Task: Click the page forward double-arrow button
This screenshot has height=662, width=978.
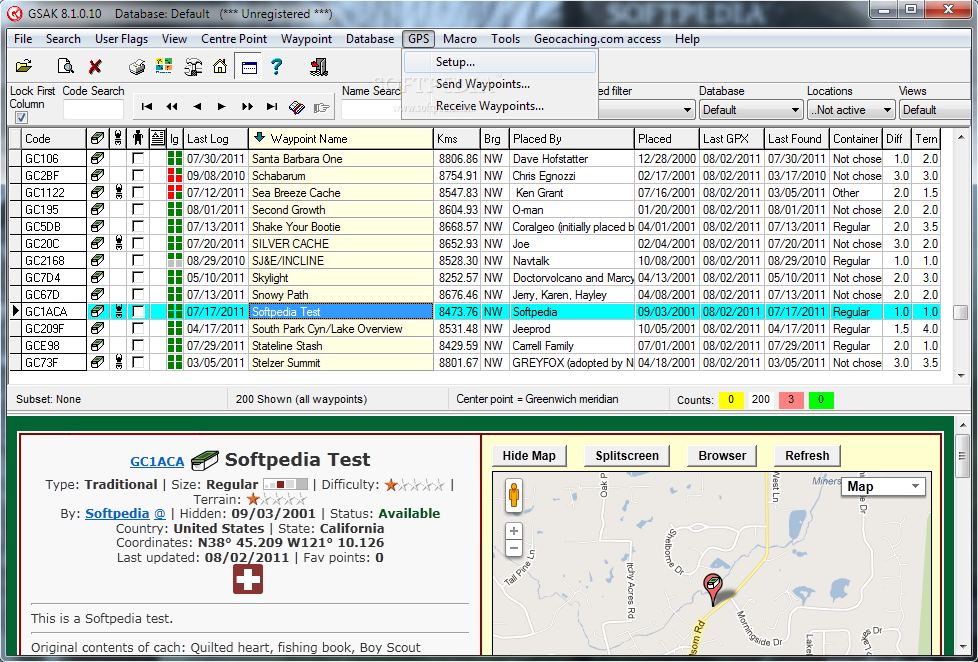Action: coord(247,107)
